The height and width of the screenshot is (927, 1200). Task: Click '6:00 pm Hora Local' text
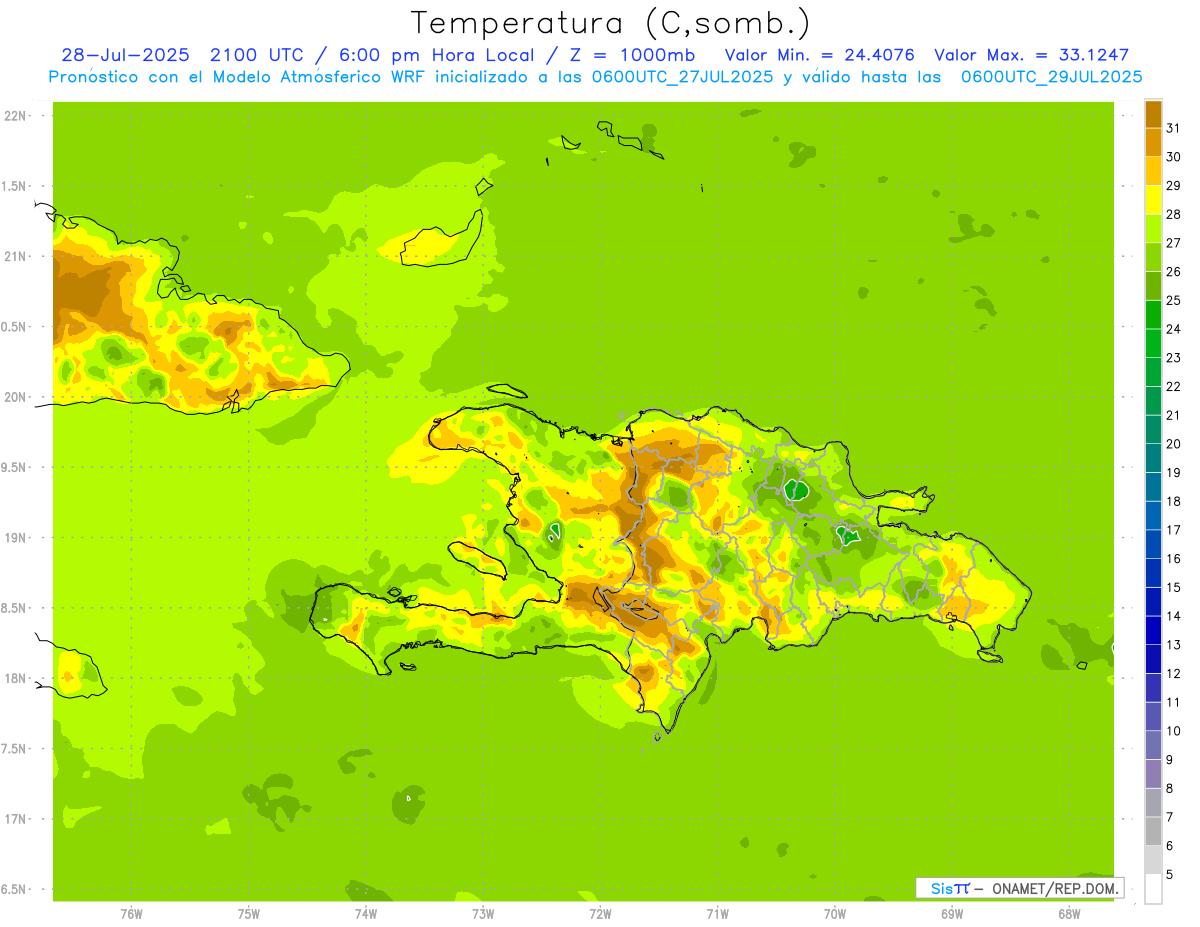436,55
